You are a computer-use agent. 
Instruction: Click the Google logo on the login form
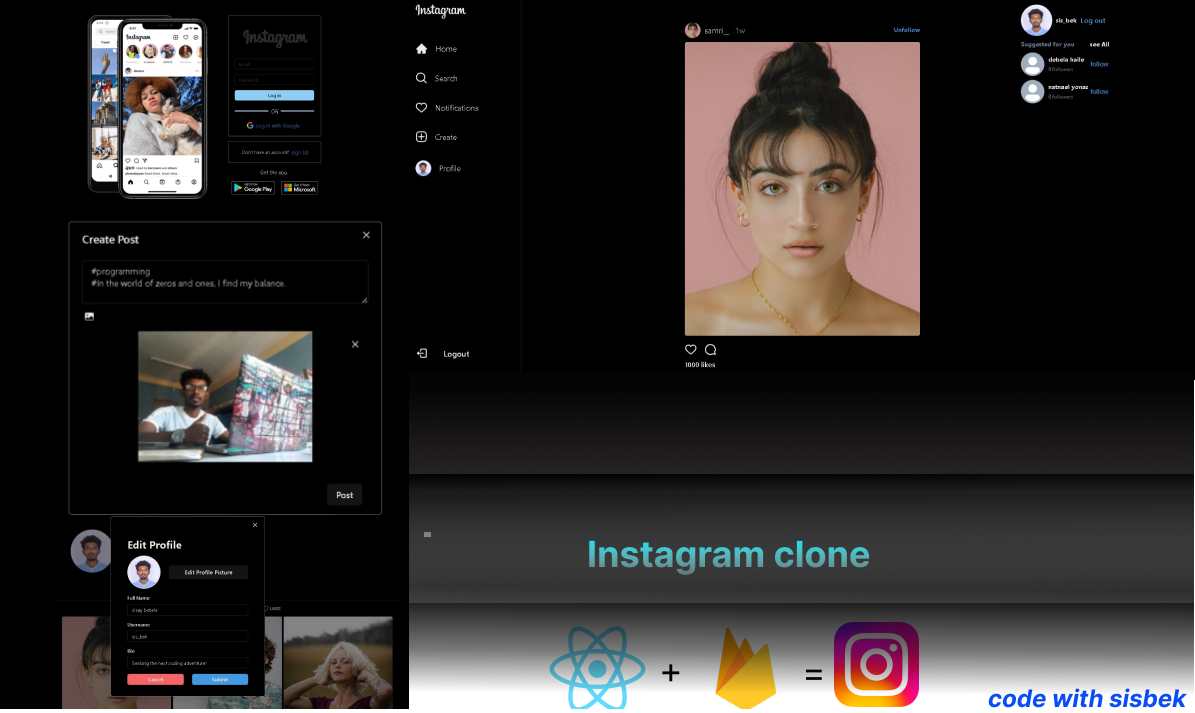pos(250,126)
